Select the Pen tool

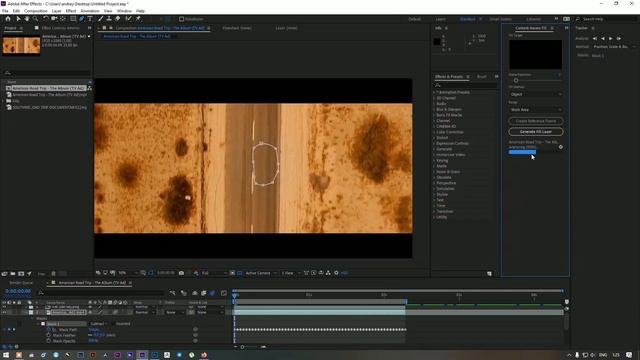(82, 19)
